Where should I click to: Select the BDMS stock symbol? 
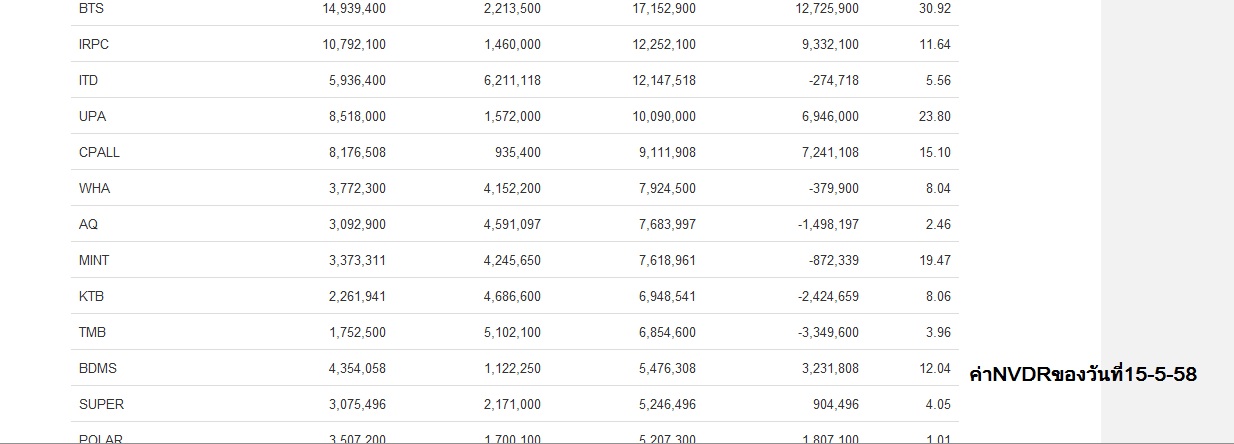97,368
